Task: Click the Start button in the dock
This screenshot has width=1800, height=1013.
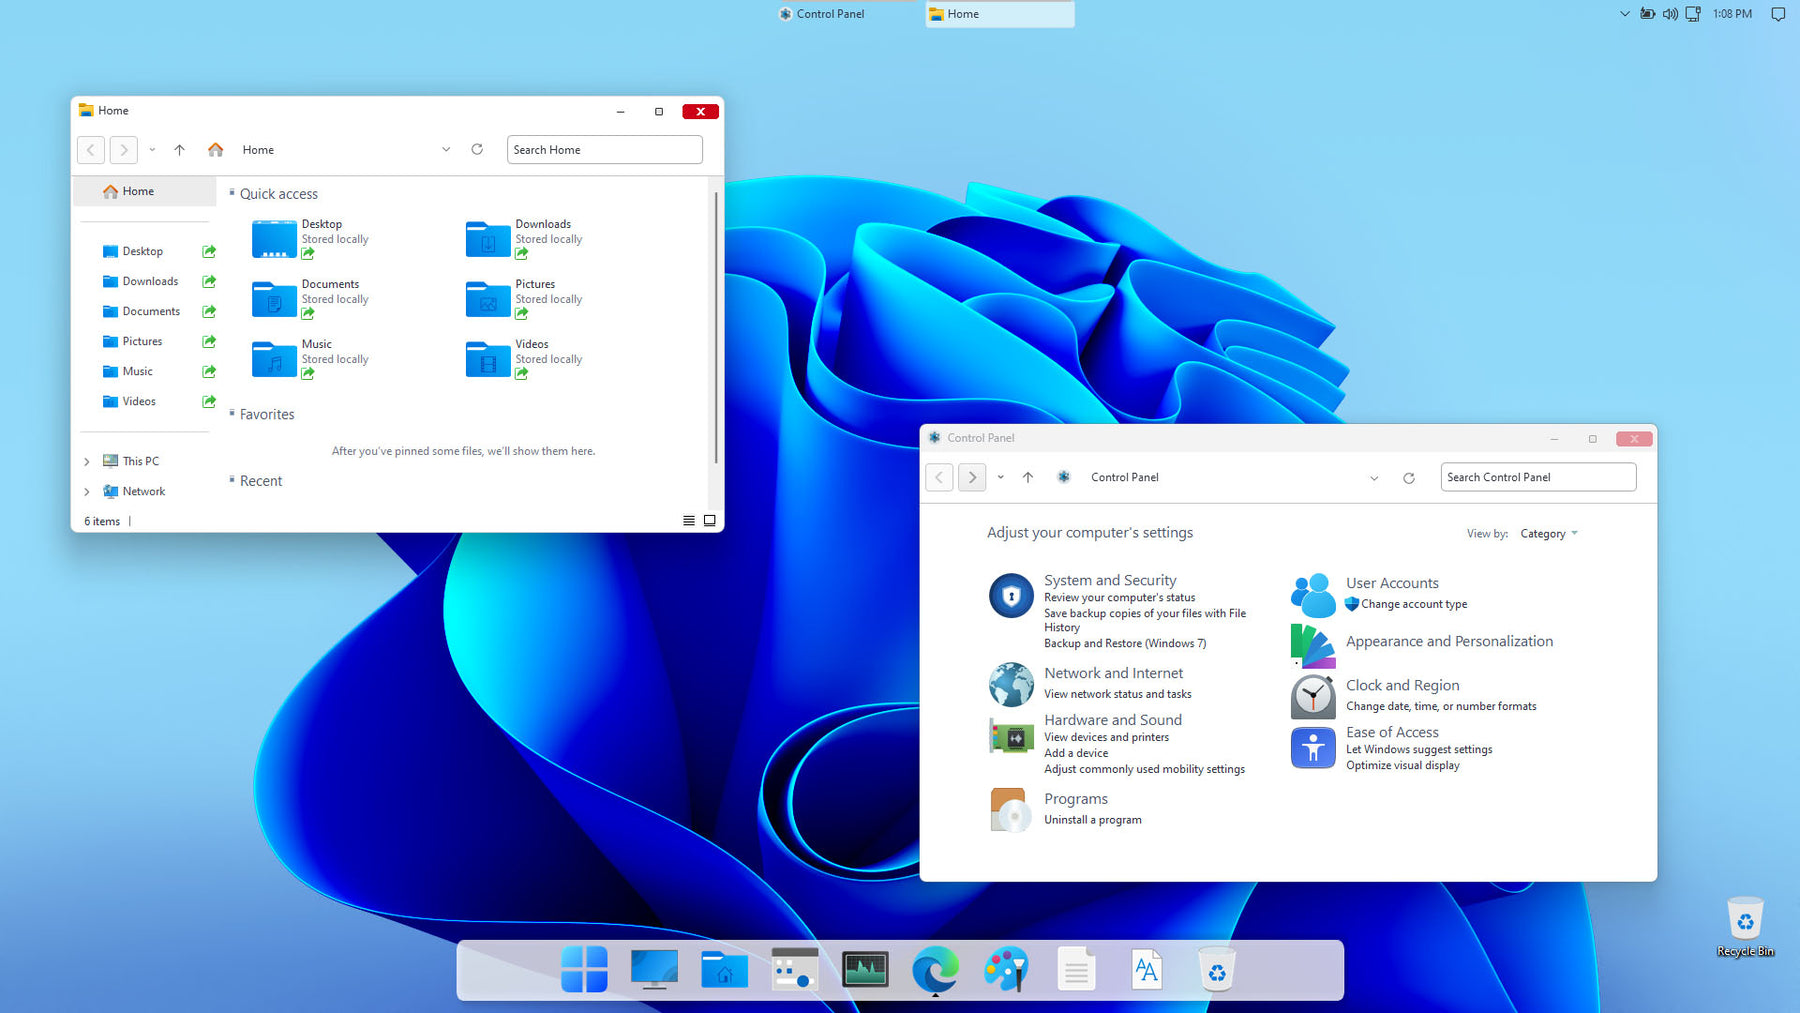Action: (584, 969)
